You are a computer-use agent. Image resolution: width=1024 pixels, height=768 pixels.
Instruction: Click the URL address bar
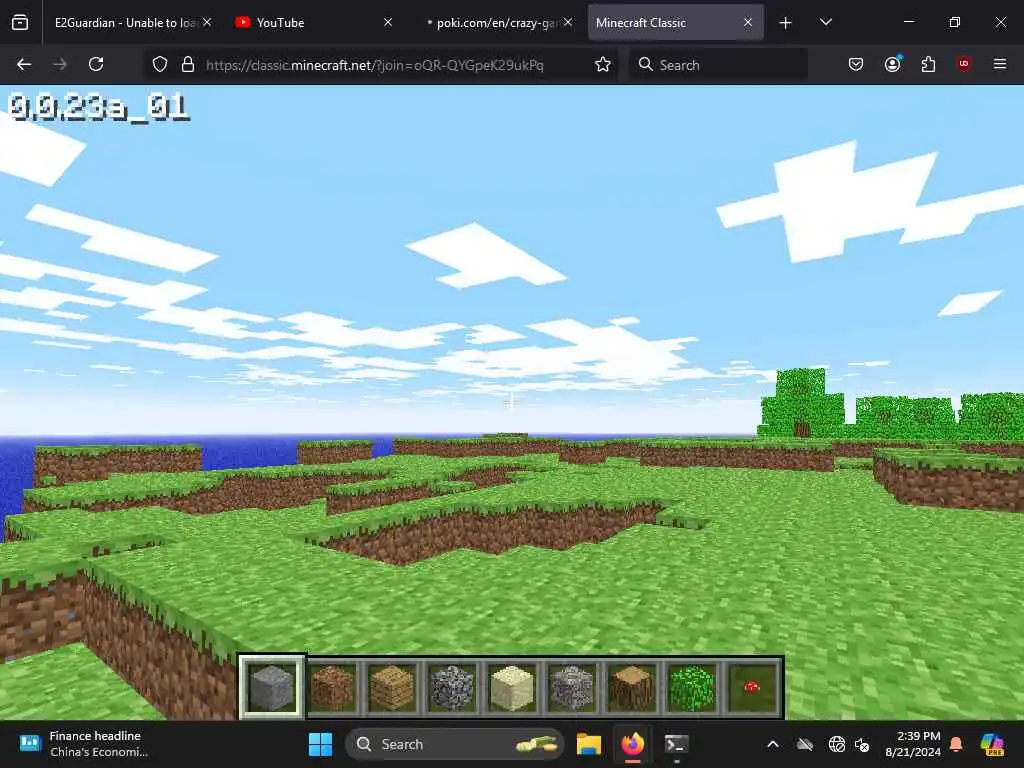tap(375, 65)
